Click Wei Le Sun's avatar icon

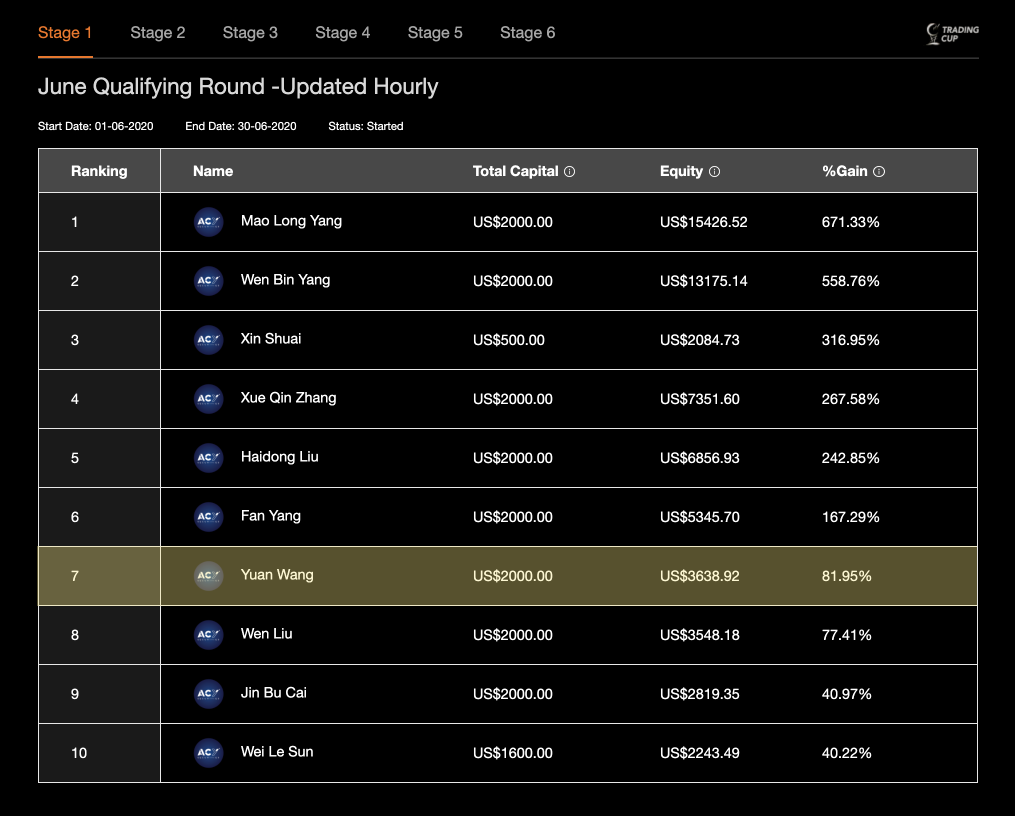click(208, 753)
